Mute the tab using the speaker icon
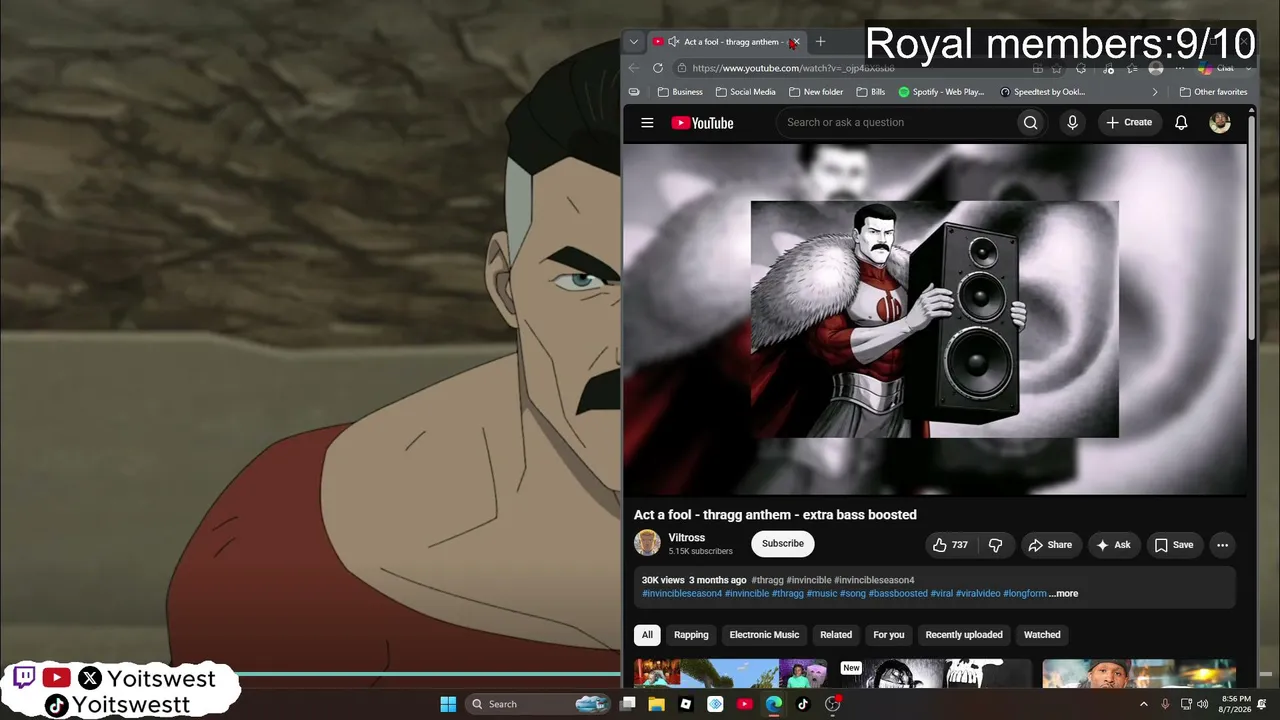 [673, 42]
